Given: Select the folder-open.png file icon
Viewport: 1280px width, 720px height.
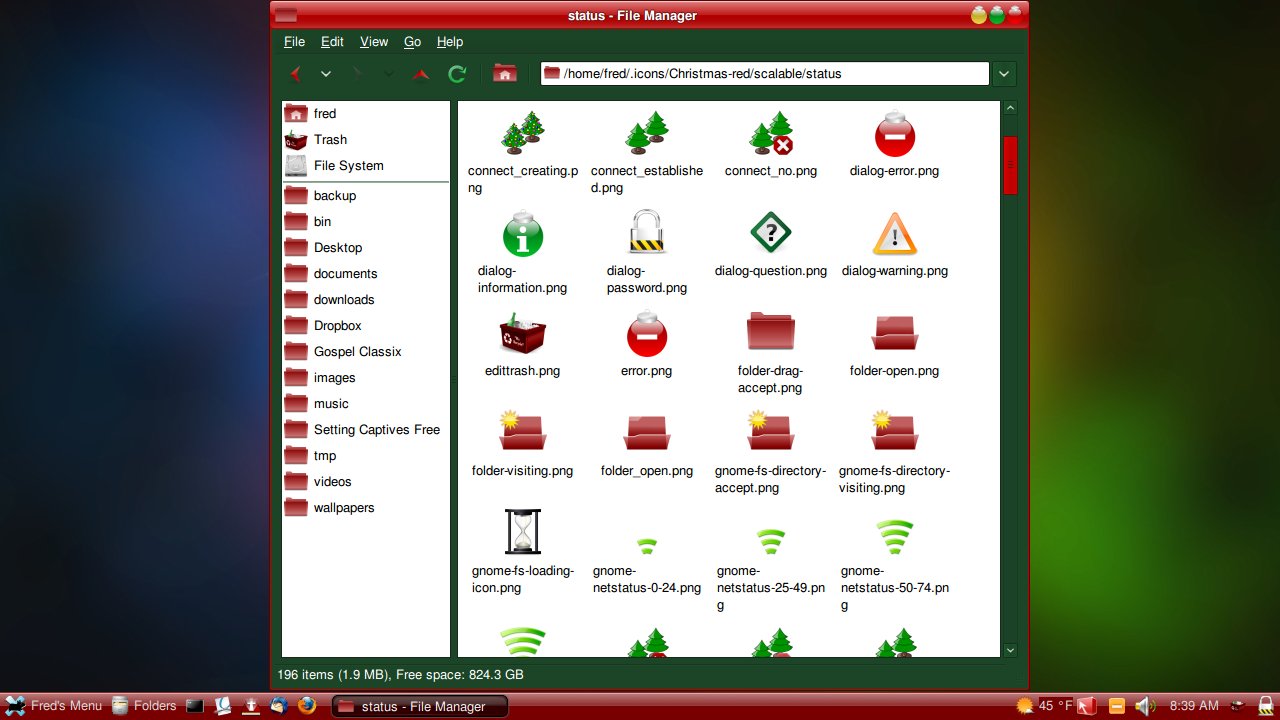Looking at the screenshot, I should pyautogui.click(x=895, y=333).
